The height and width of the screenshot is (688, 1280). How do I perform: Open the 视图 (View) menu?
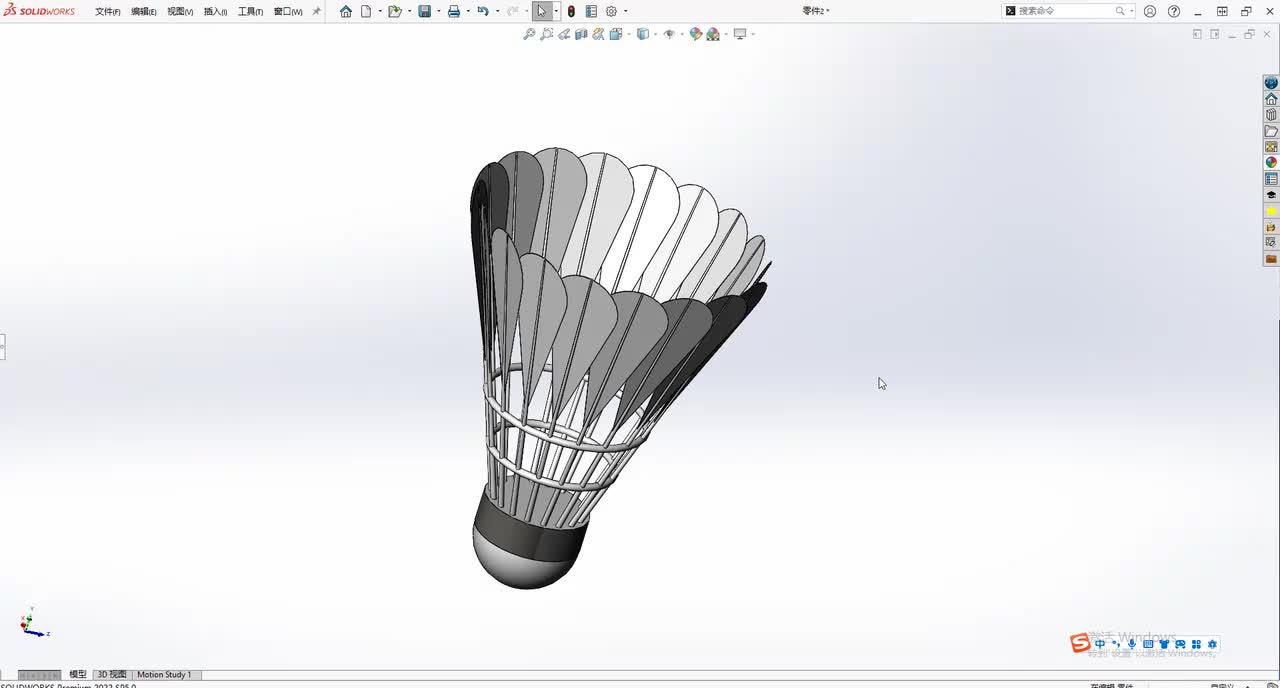pyautogui.click(x=180, y=11)
